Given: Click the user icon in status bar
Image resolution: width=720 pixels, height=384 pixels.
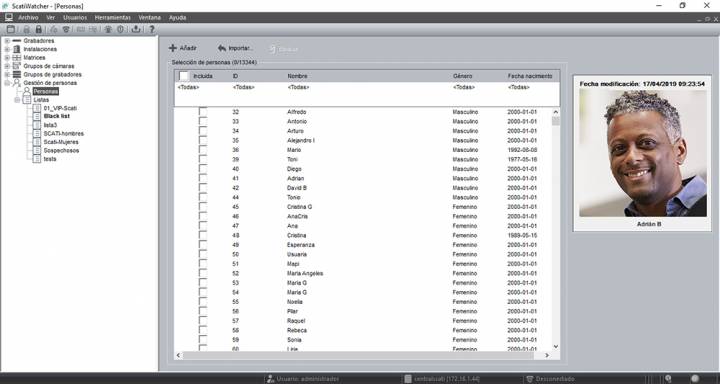Looking at the screenshot, I should point(270,379).
